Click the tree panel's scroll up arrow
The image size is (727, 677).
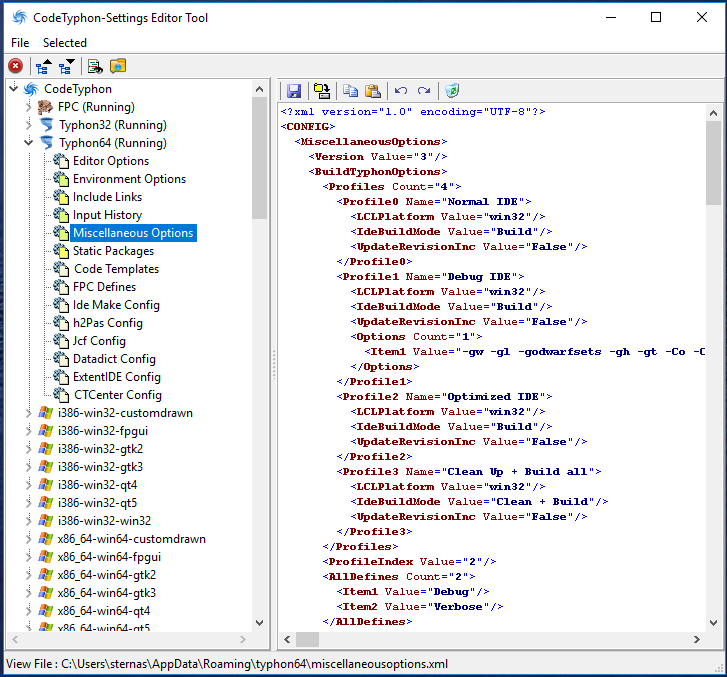point(260,89)
